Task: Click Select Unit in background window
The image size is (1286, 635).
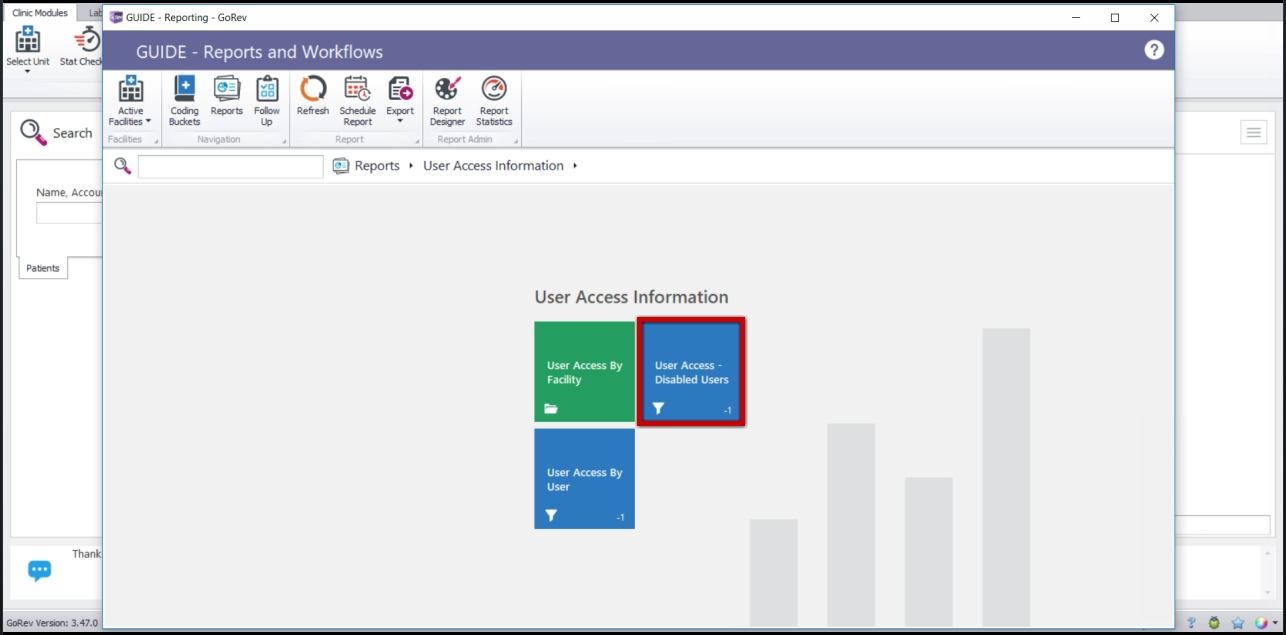Action: (x=27, y=50)
